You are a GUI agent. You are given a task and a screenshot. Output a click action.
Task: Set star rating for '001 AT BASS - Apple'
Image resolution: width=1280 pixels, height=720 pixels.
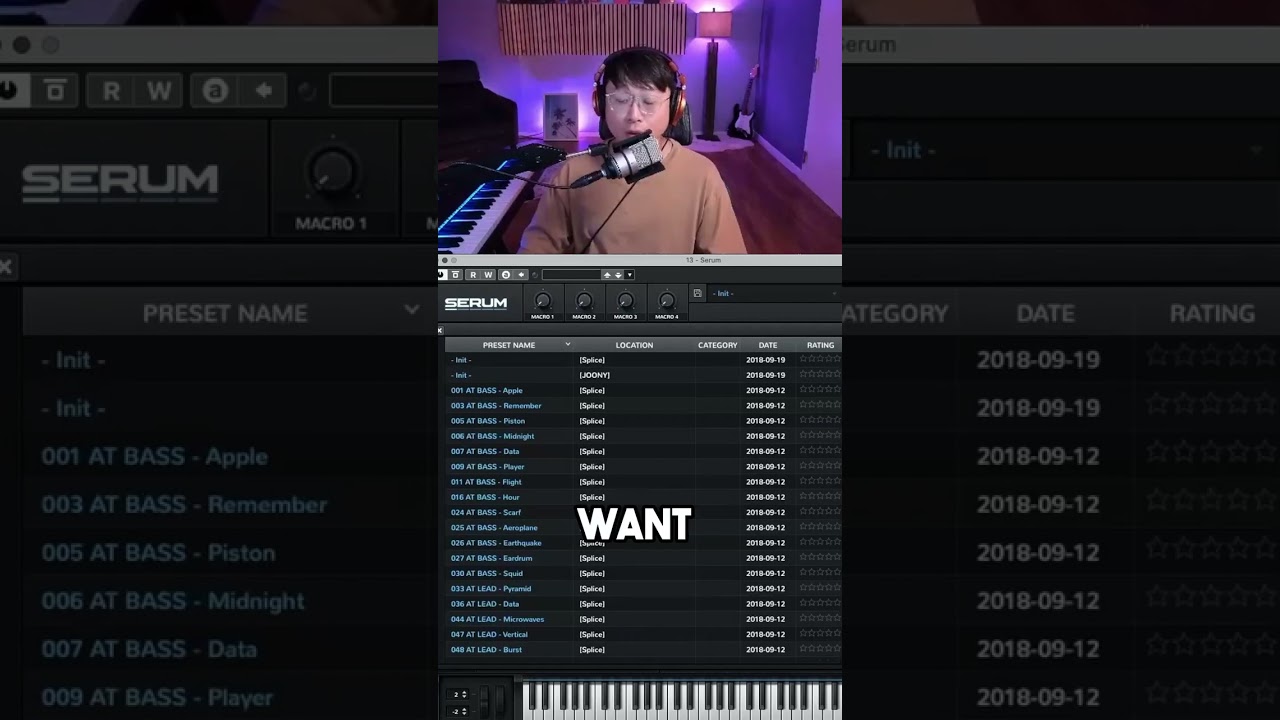[819, 390]
